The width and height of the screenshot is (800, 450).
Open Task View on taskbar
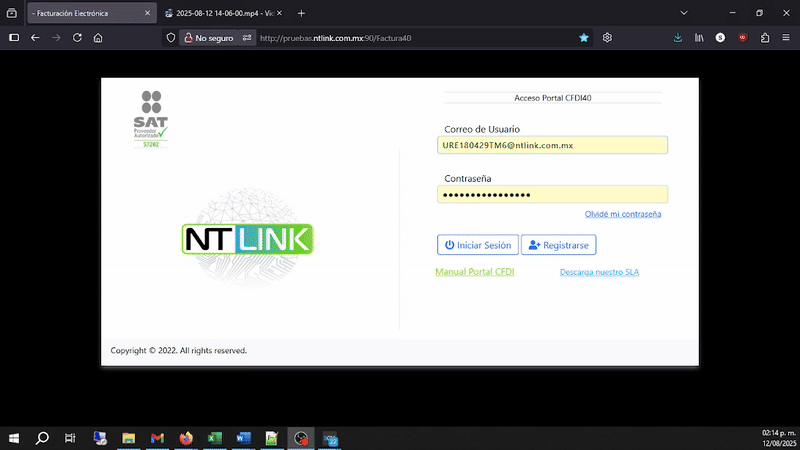(70, 438)
